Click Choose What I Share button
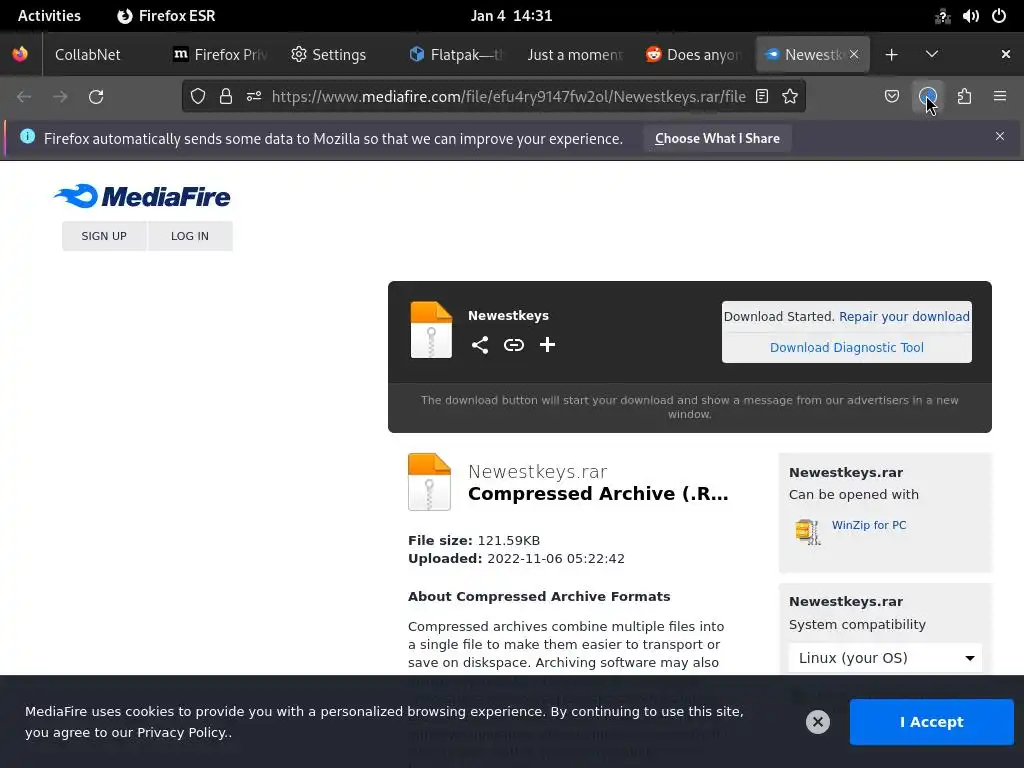This screenshot has height=768, width=1024. click(717, 138)
